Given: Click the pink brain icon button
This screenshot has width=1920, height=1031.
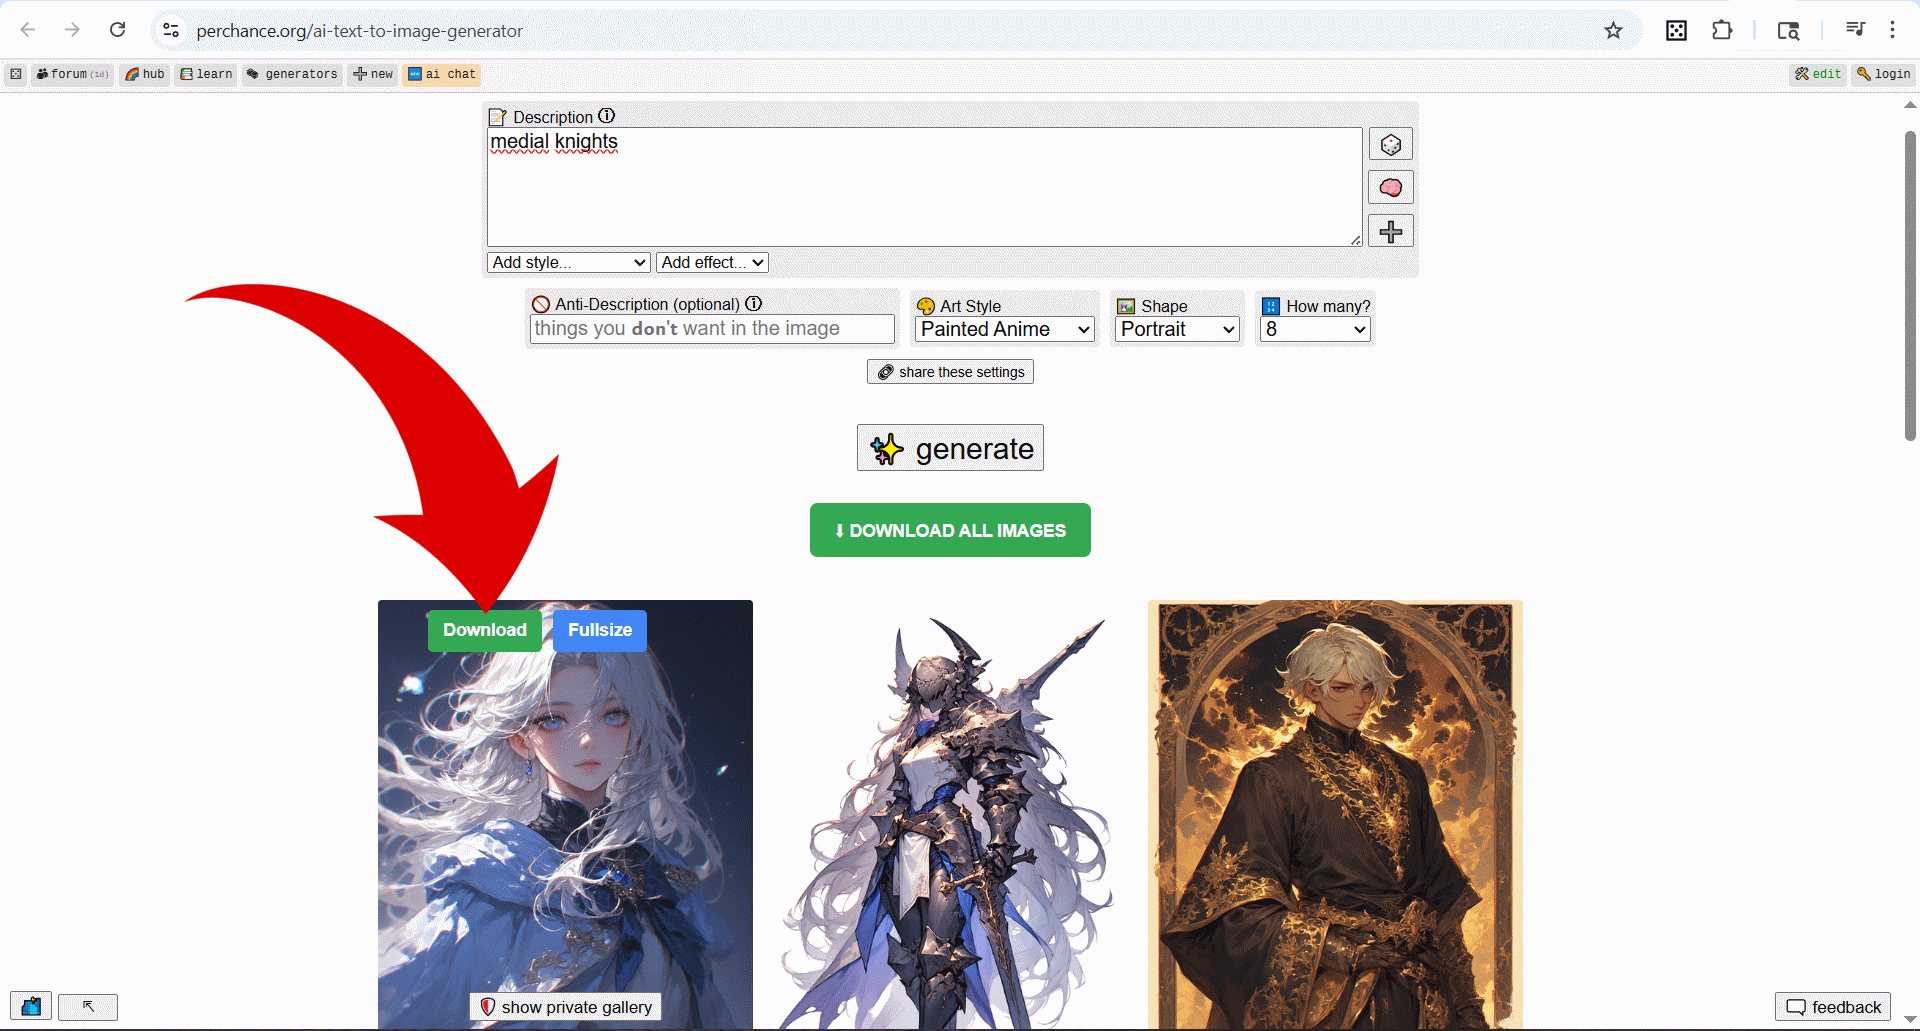Looking at the screenshot, I should click(1390, 188).
